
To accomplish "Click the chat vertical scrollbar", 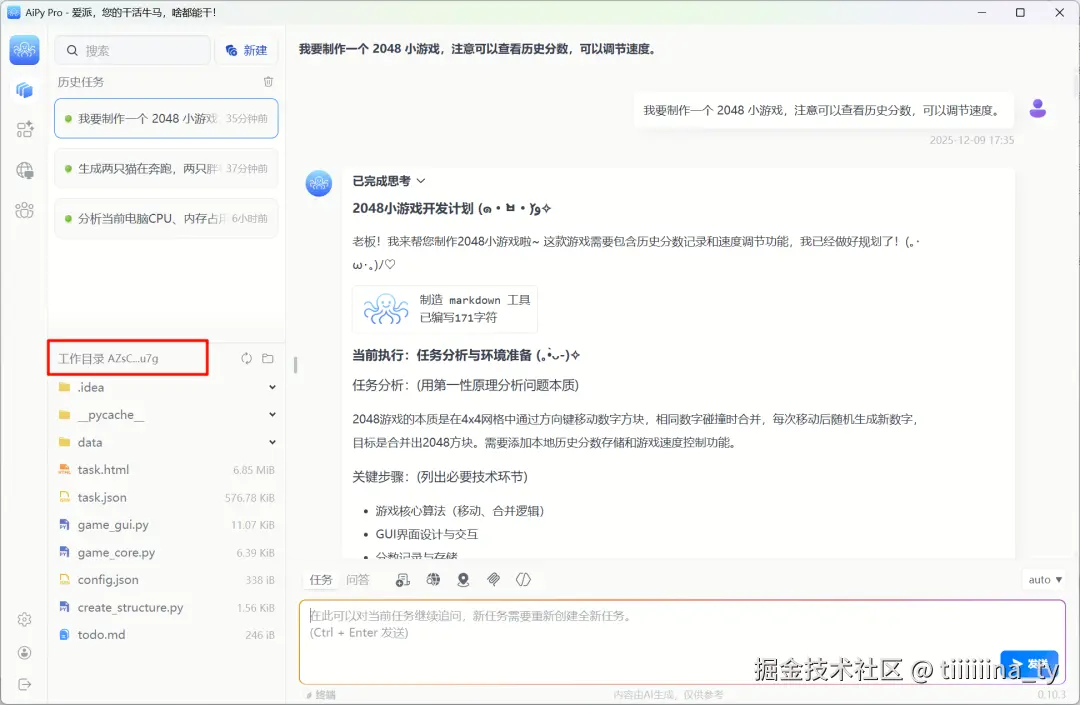I will click(x=1075, y=83).
